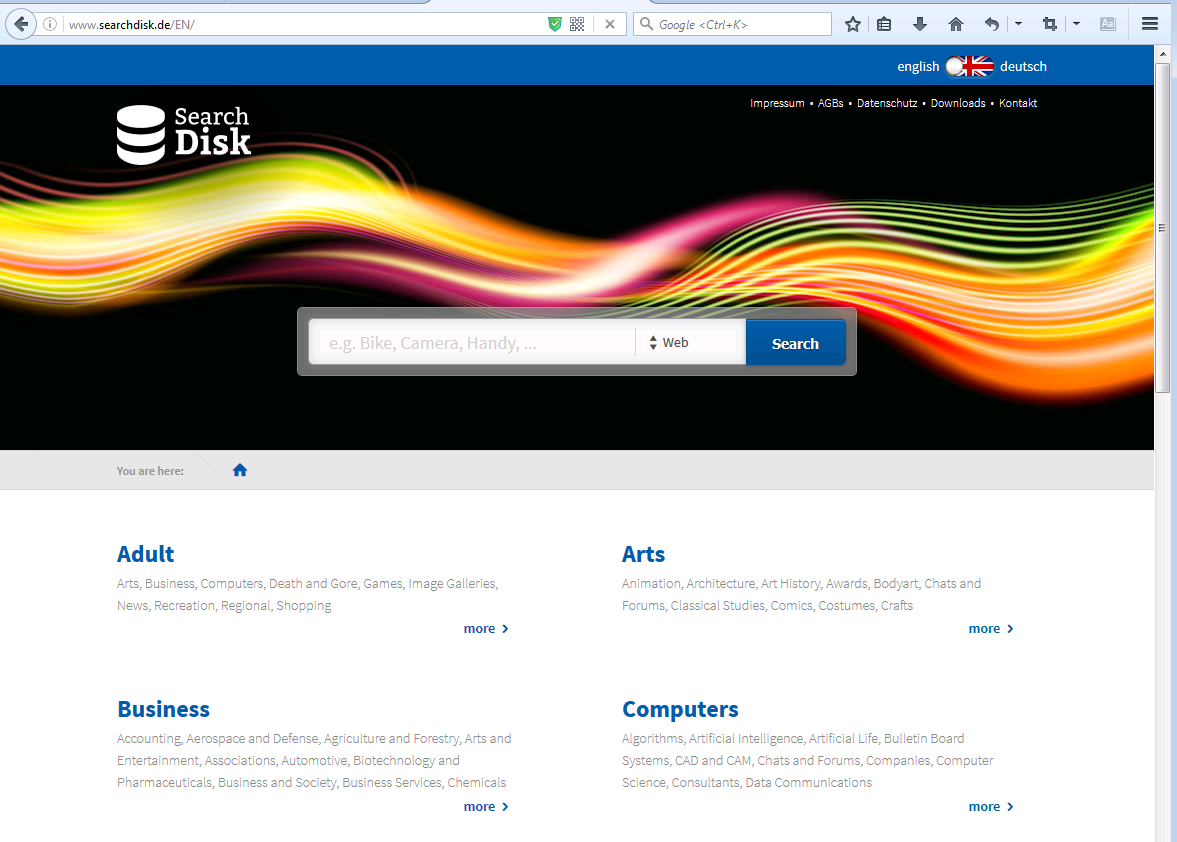The image size is (1177, 842).
Task: Click 'Consultants' in Computers list
Action: click(705, 782)
